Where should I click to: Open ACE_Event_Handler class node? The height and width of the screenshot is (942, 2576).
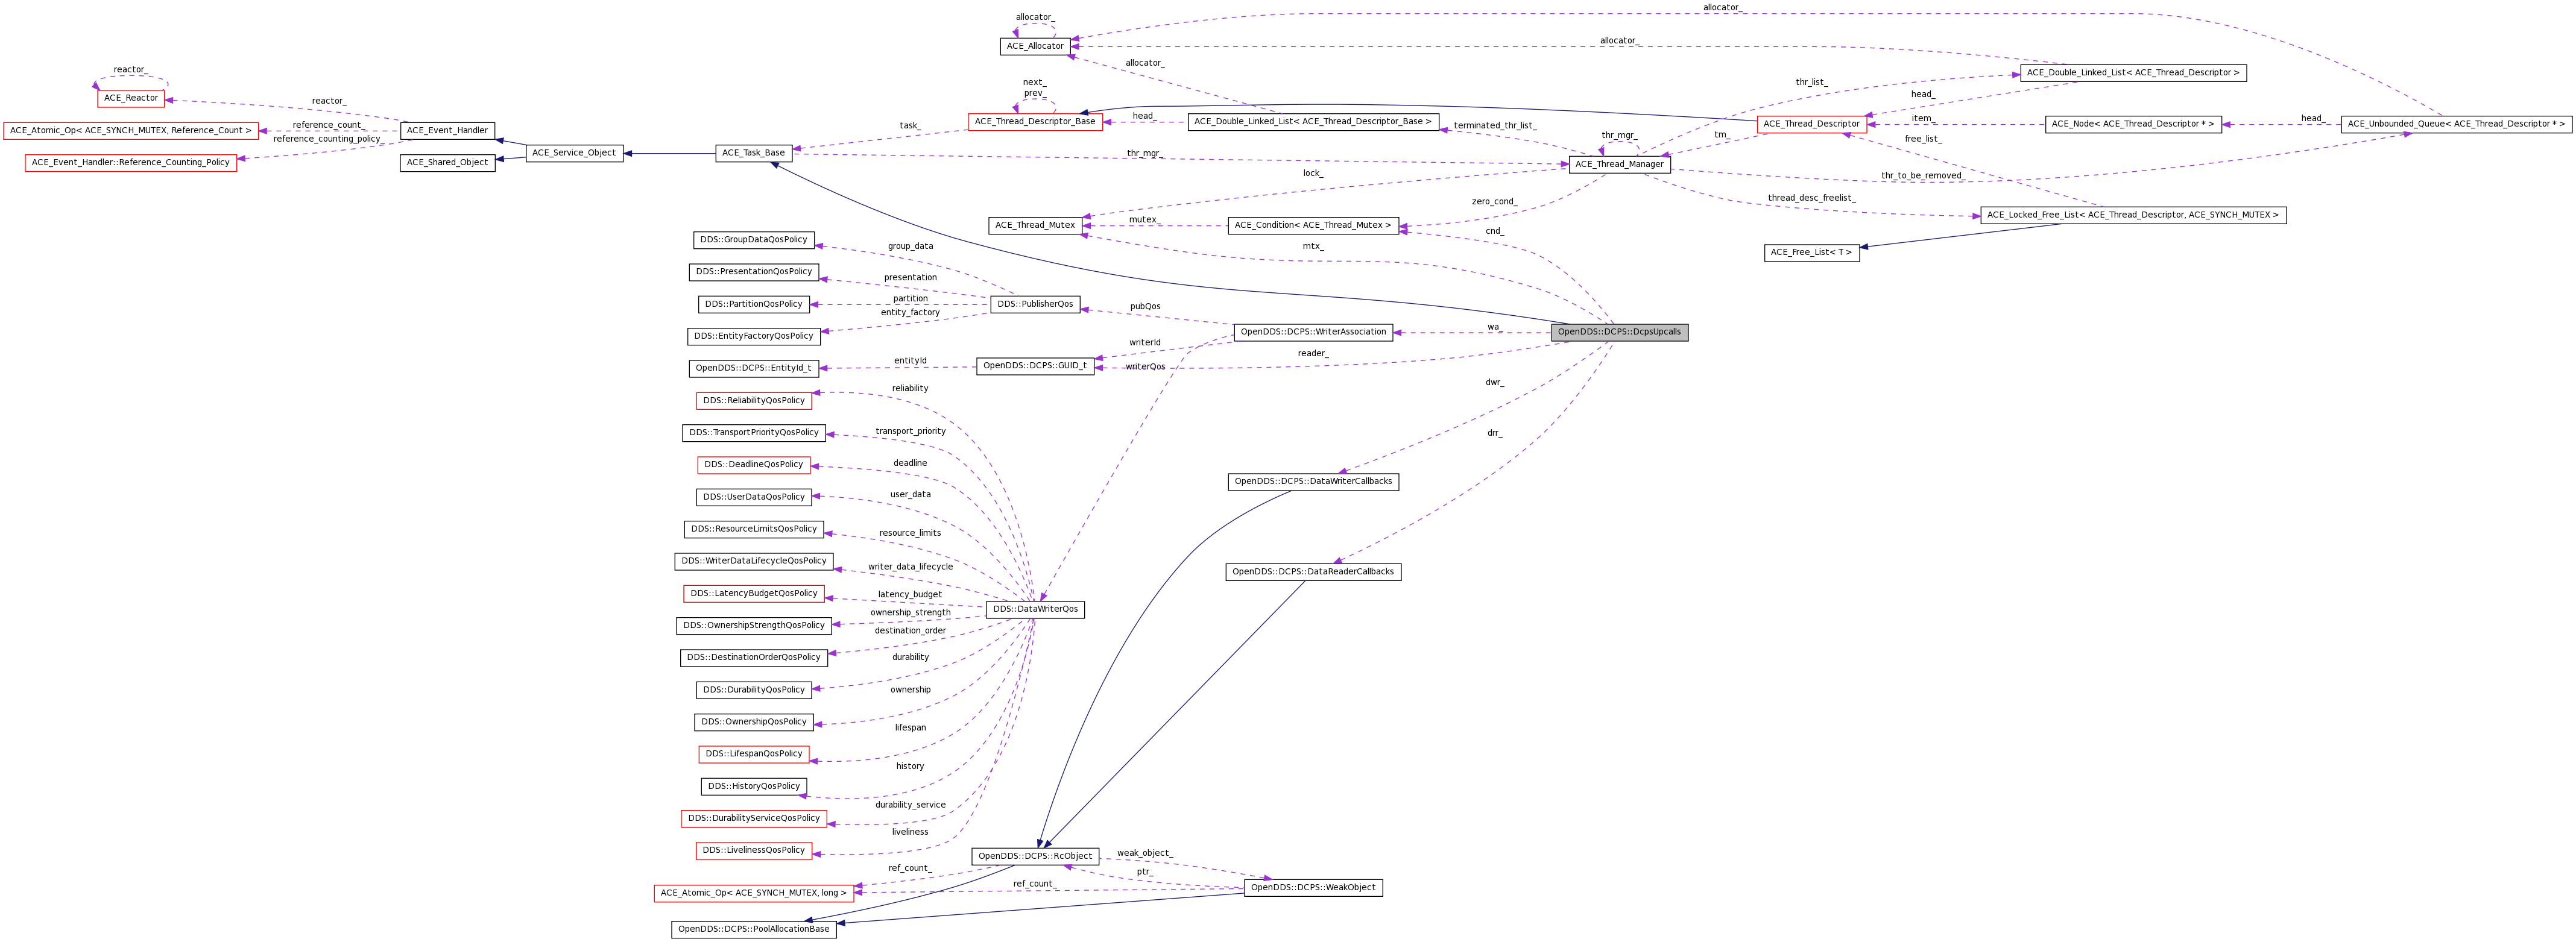point(447,130)
